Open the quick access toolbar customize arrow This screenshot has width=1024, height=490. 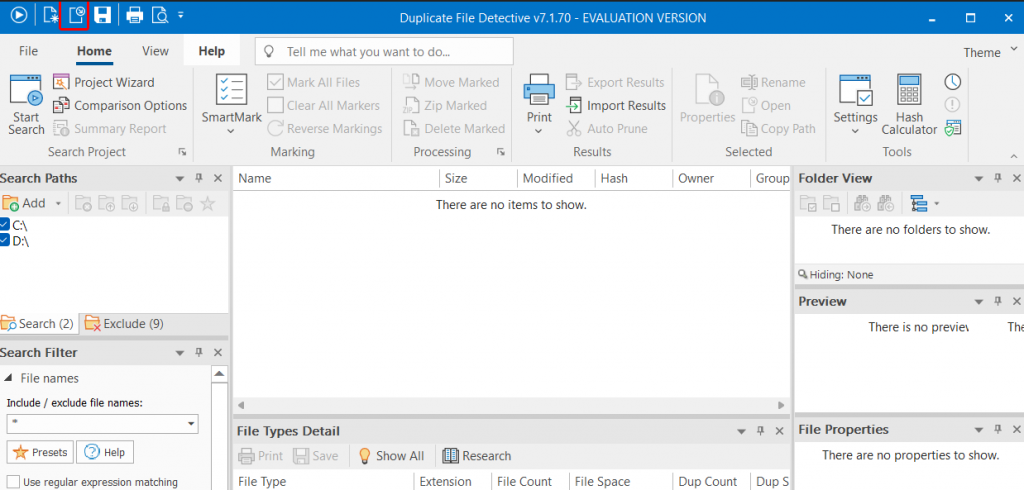coord(180,14)
